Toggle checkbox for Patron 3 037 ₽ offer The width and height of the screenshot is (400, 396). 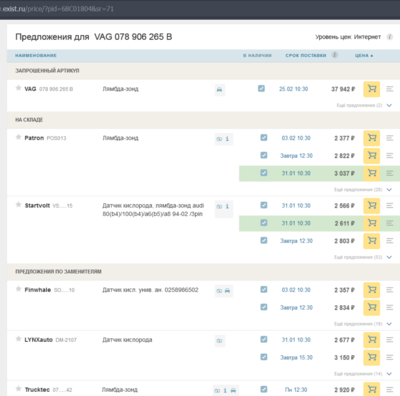tap(264, 173)
